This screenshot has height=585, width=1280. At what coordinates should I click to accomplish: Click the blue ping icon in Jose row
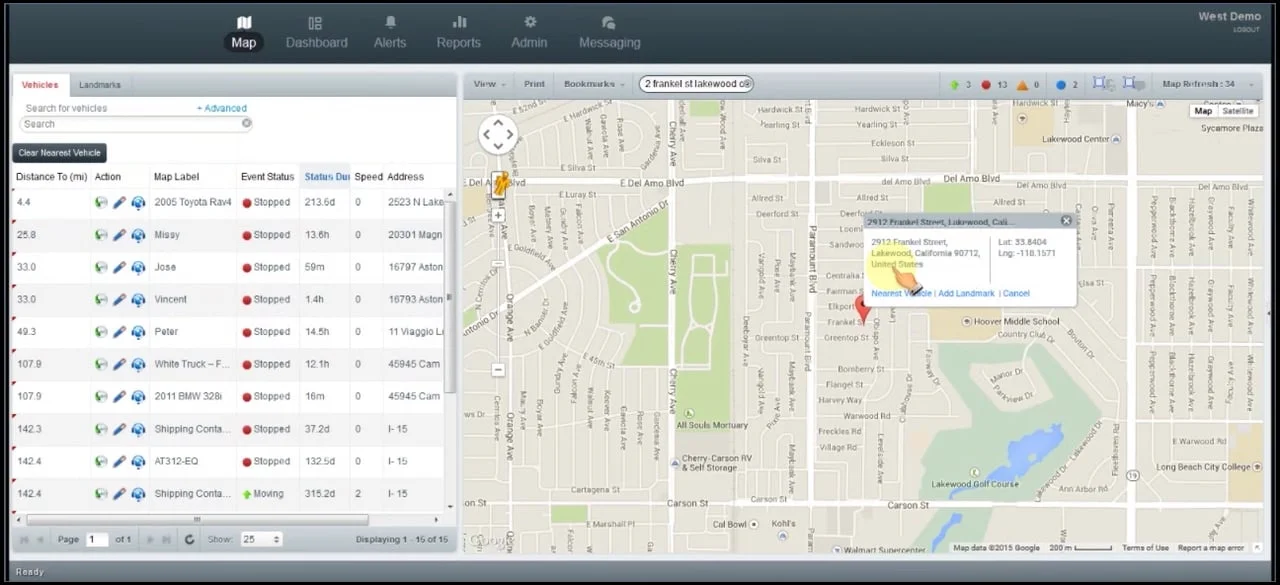tap(138, 267)
